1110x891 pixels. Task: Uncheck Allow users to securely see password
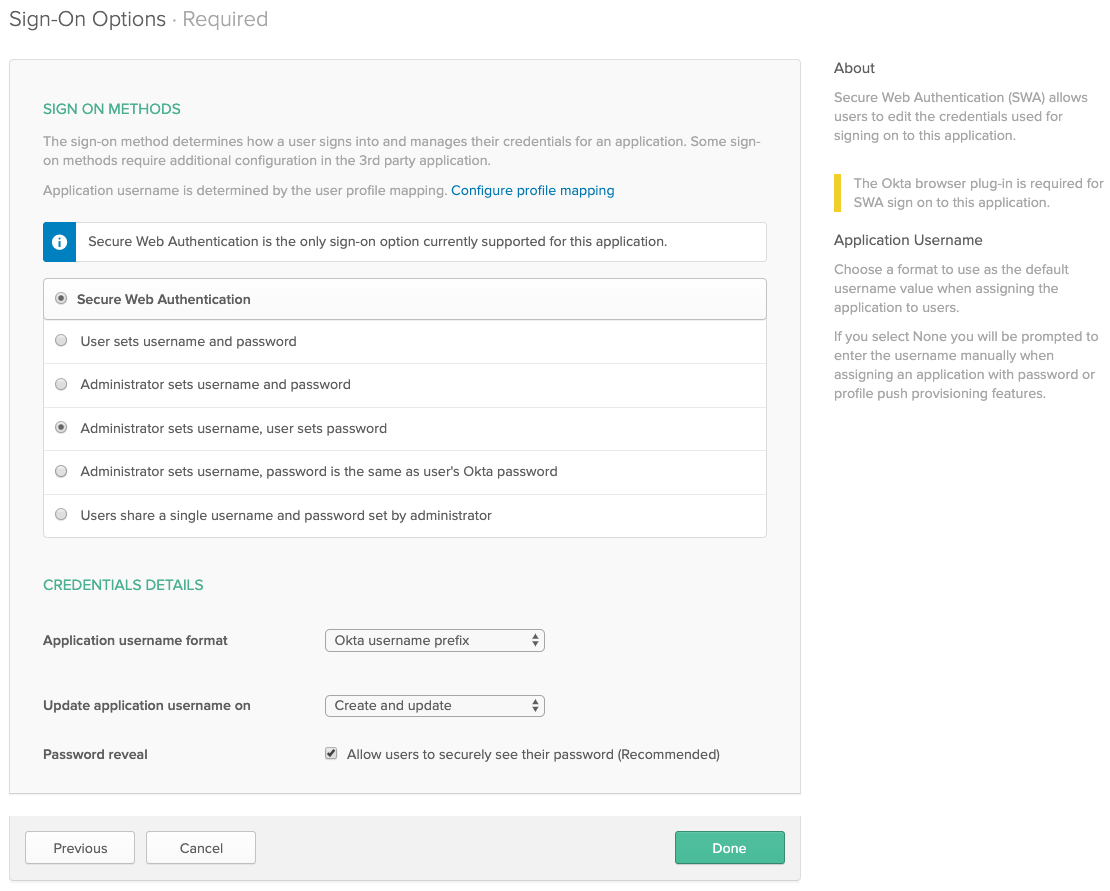click(331, 754)
